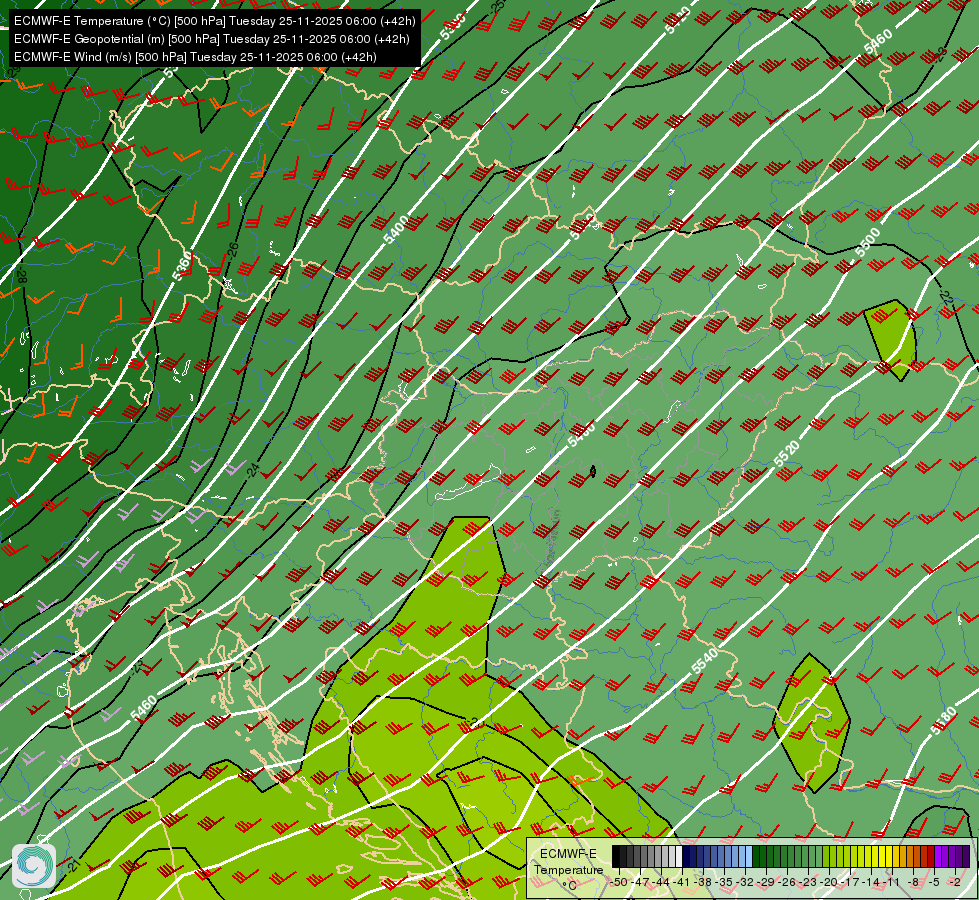Click the -35 legend scale value
The width and height of the screenshot is (979, 900).
point(724,882)
